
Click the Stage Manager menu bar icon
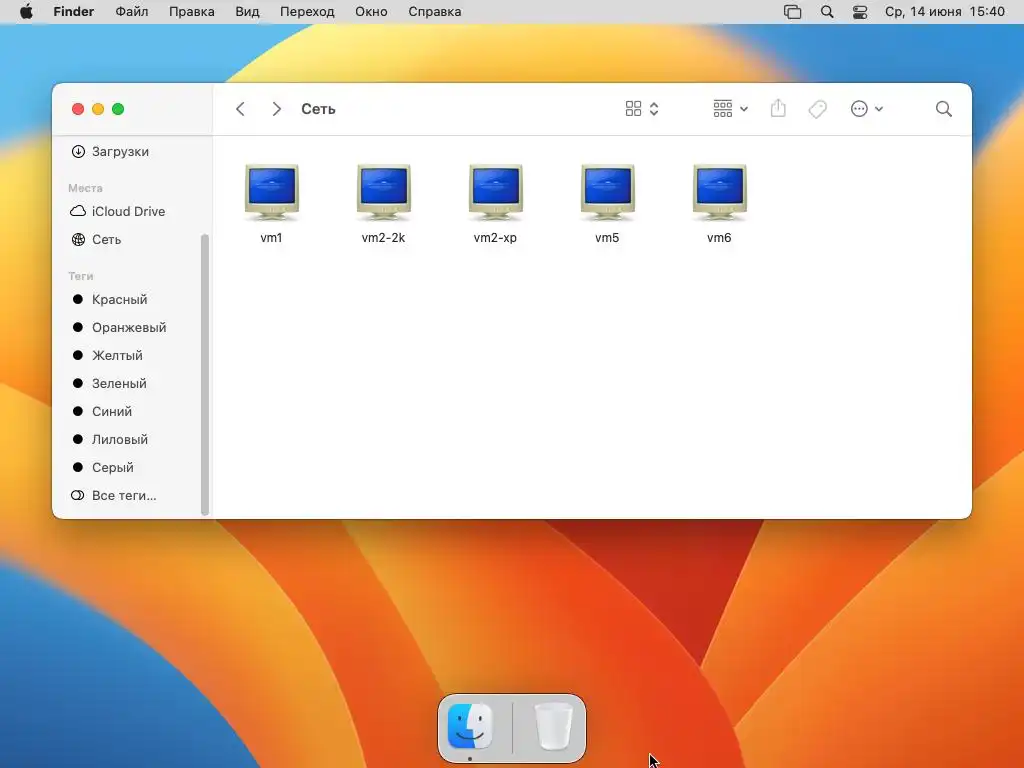792,12
